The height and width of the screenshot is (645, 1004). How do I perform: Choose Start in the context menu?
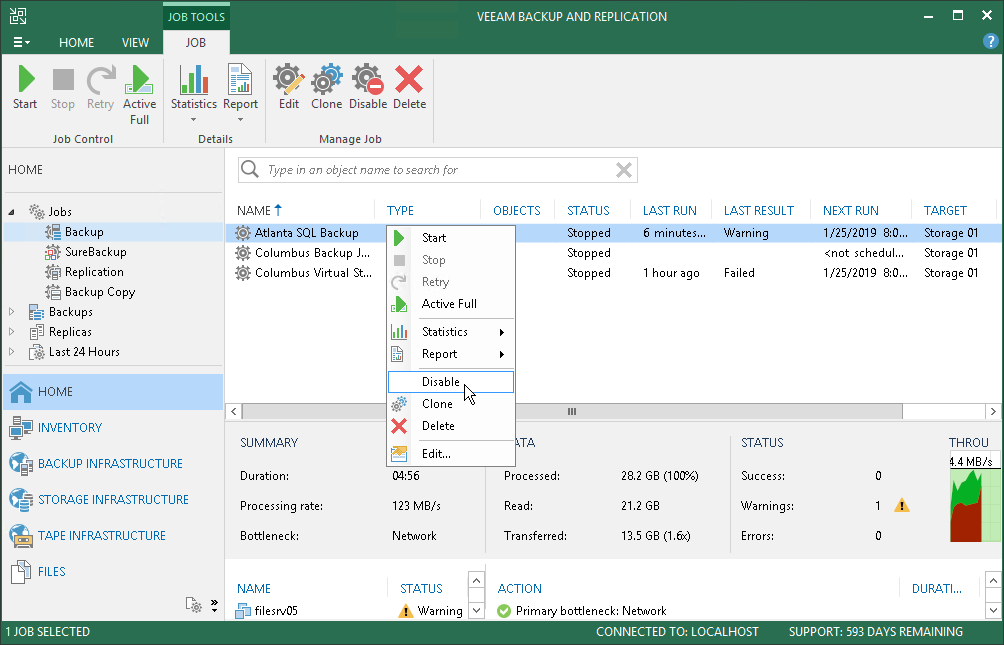click(451, 238)
